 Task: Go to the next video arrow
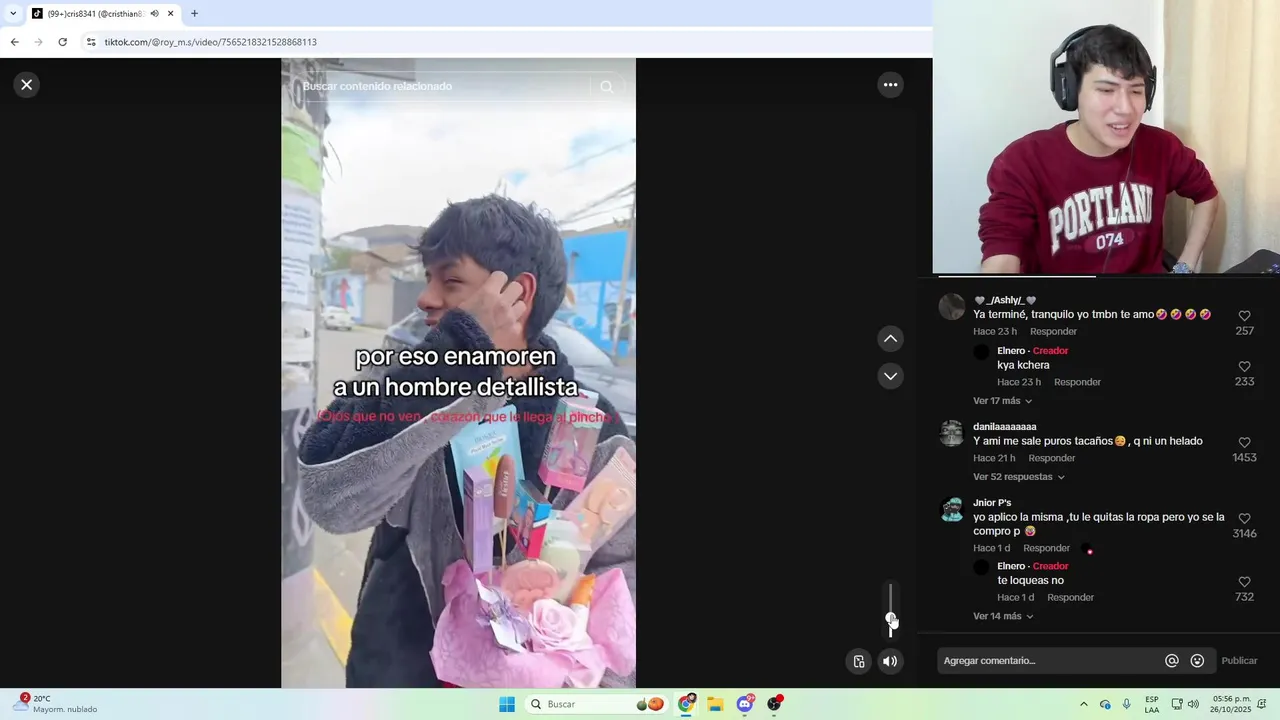coord(890,376)
